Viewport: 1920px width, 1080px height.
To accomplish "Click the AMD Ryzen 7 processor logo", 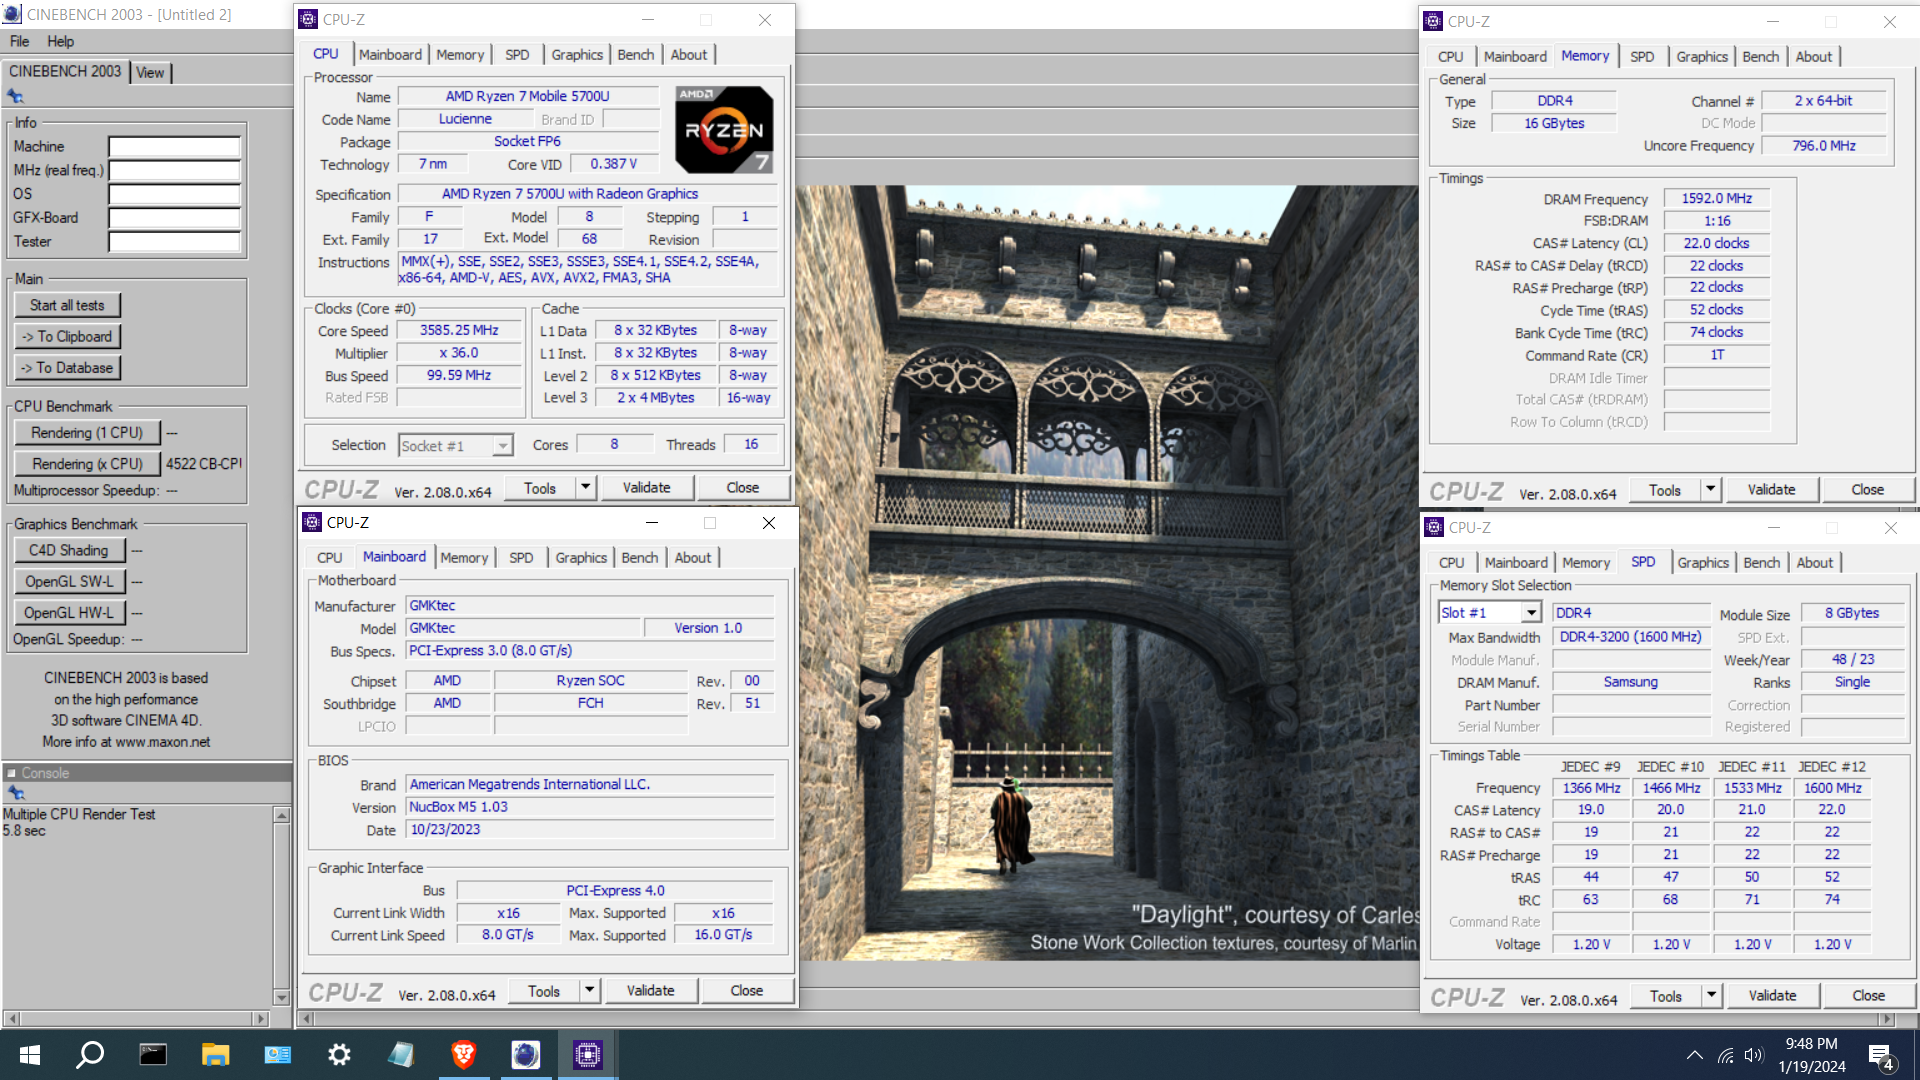I will [x=724, y=130].
